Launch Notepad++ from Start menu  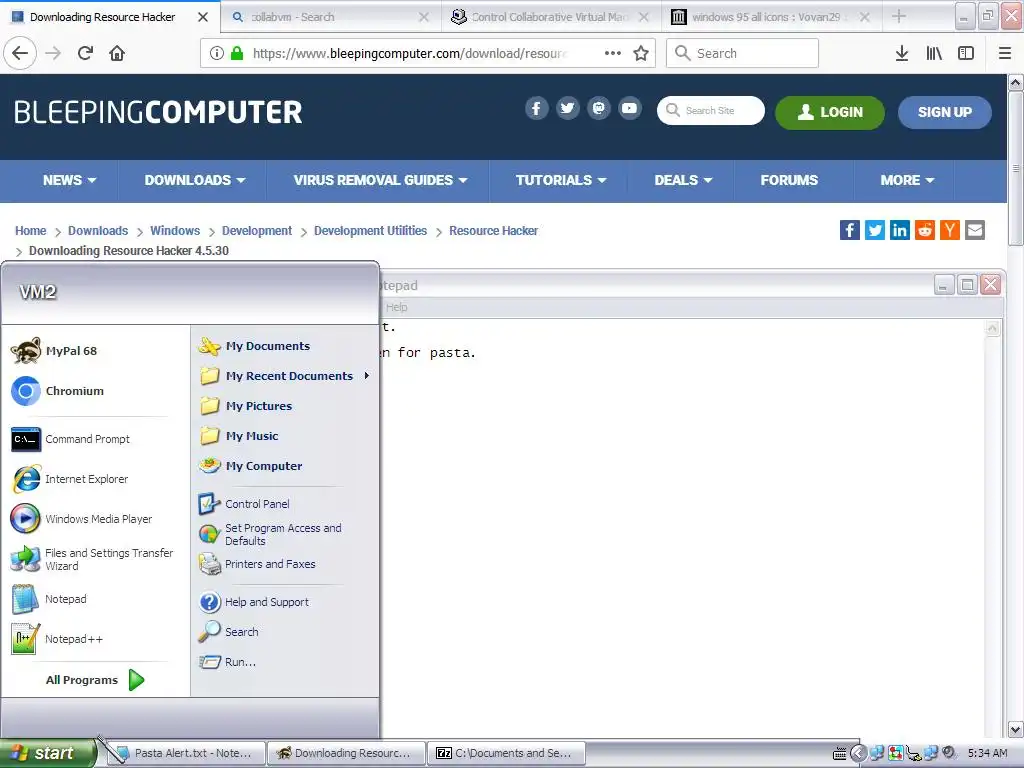(57, 639)
